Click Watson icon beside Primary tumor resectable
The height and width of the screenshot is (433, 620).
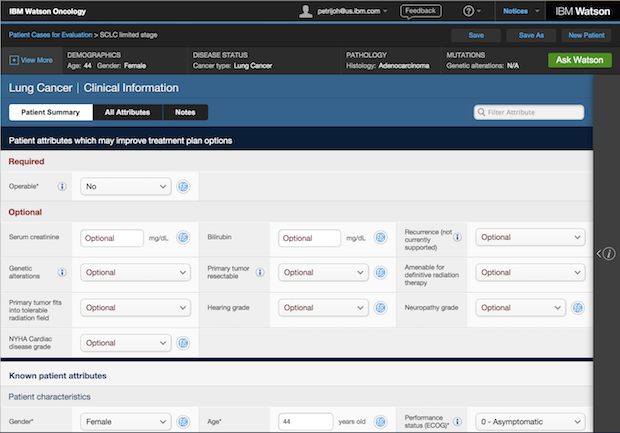(380, 272)
